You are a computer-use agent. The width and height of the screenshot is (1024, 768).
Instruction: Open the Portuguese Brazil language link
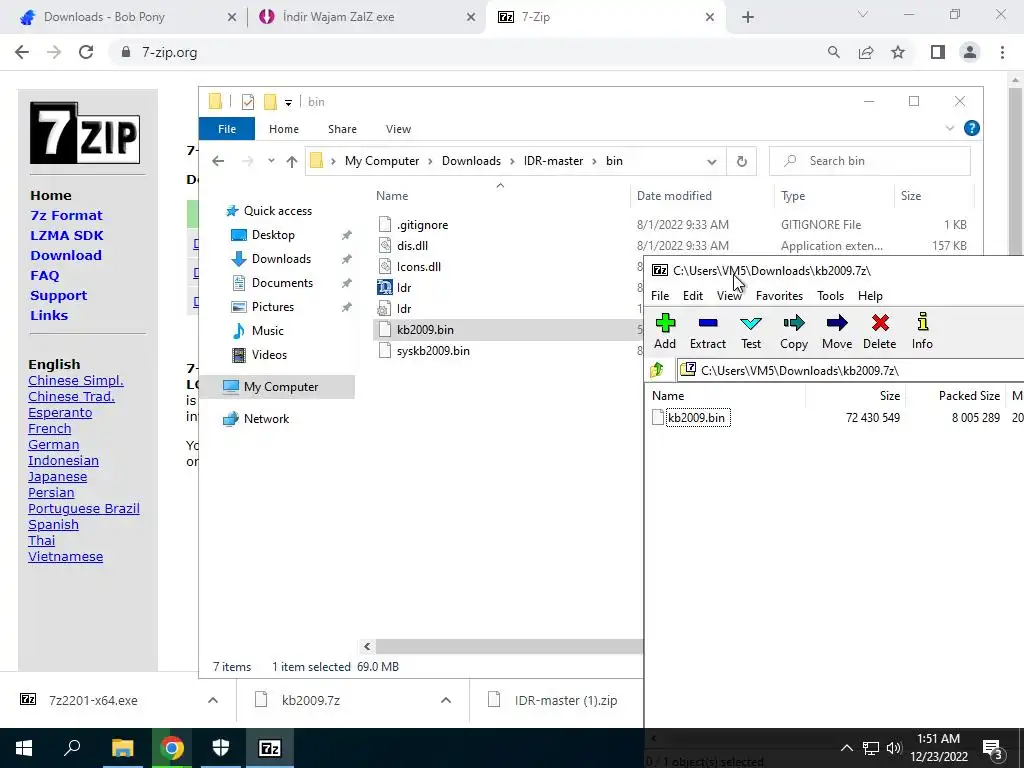pos(84,509)
